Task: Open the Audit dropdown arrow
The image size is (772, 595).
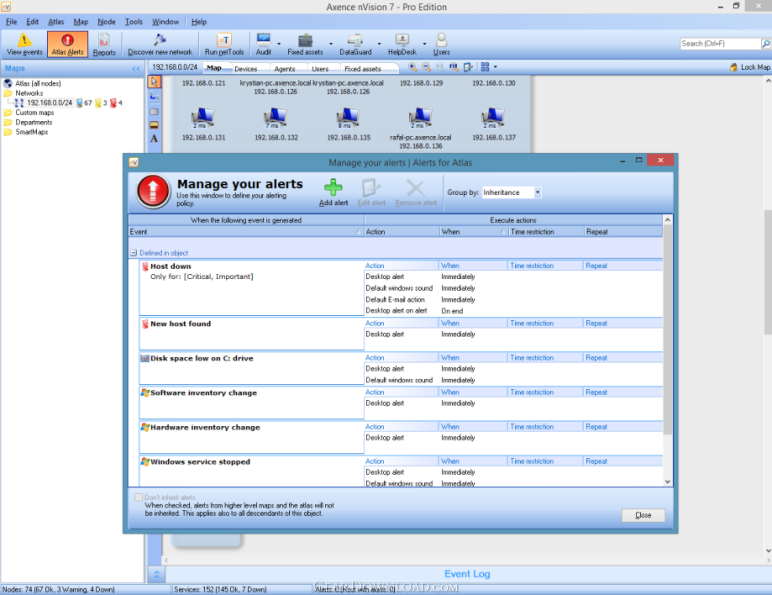Action: (x=279, y=44)
